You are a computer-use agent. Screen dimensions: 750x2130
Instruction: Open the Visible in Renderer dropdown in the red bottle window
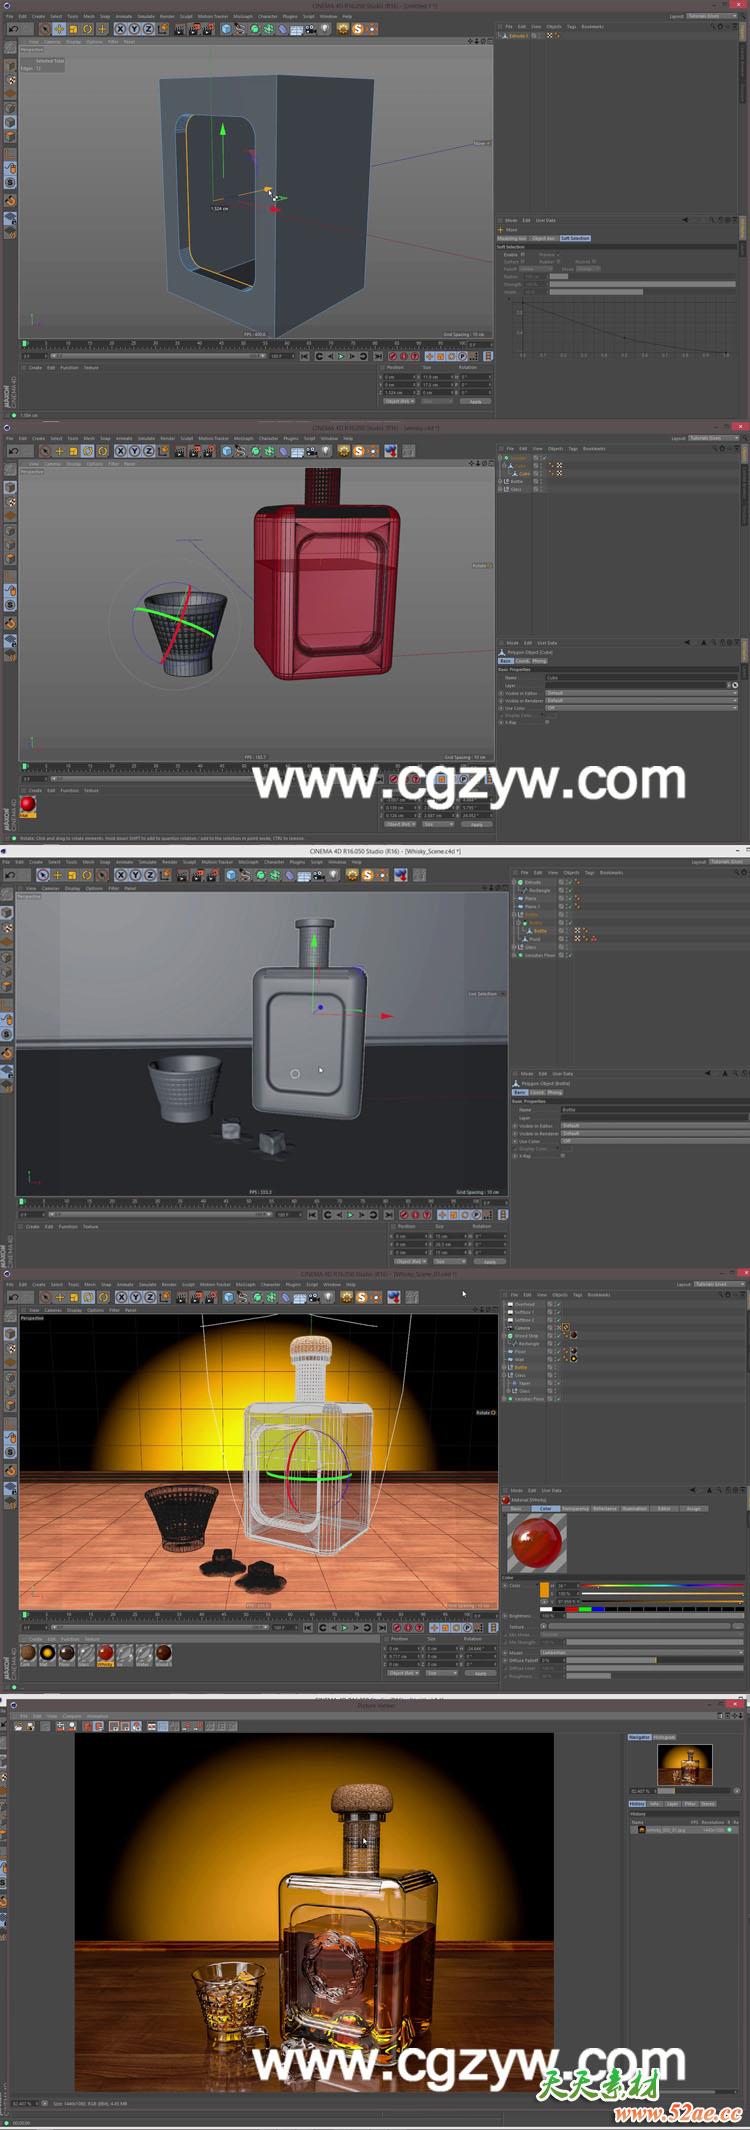point(641,701)
